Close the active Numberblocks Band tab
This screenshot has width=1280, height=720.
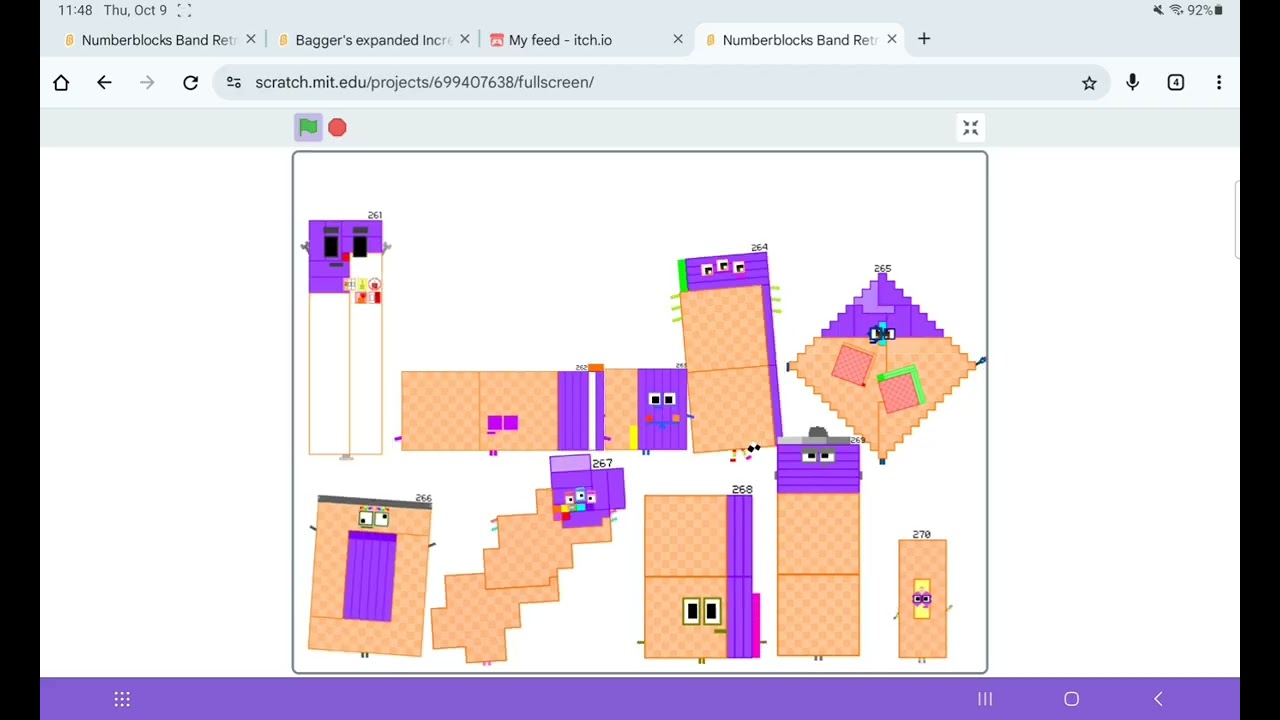pos(892,39)
